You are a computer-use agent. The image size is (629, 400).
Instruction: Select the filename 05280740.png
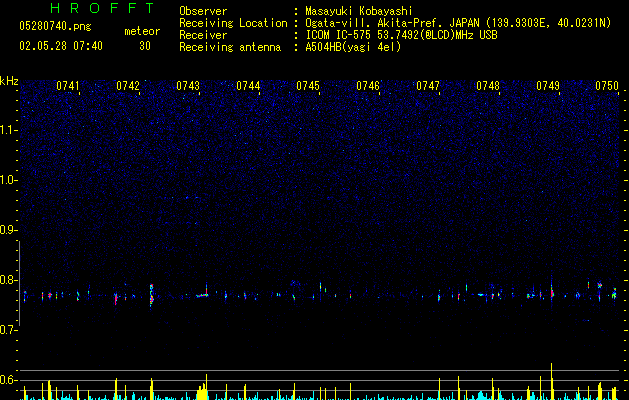coord(55,27)
